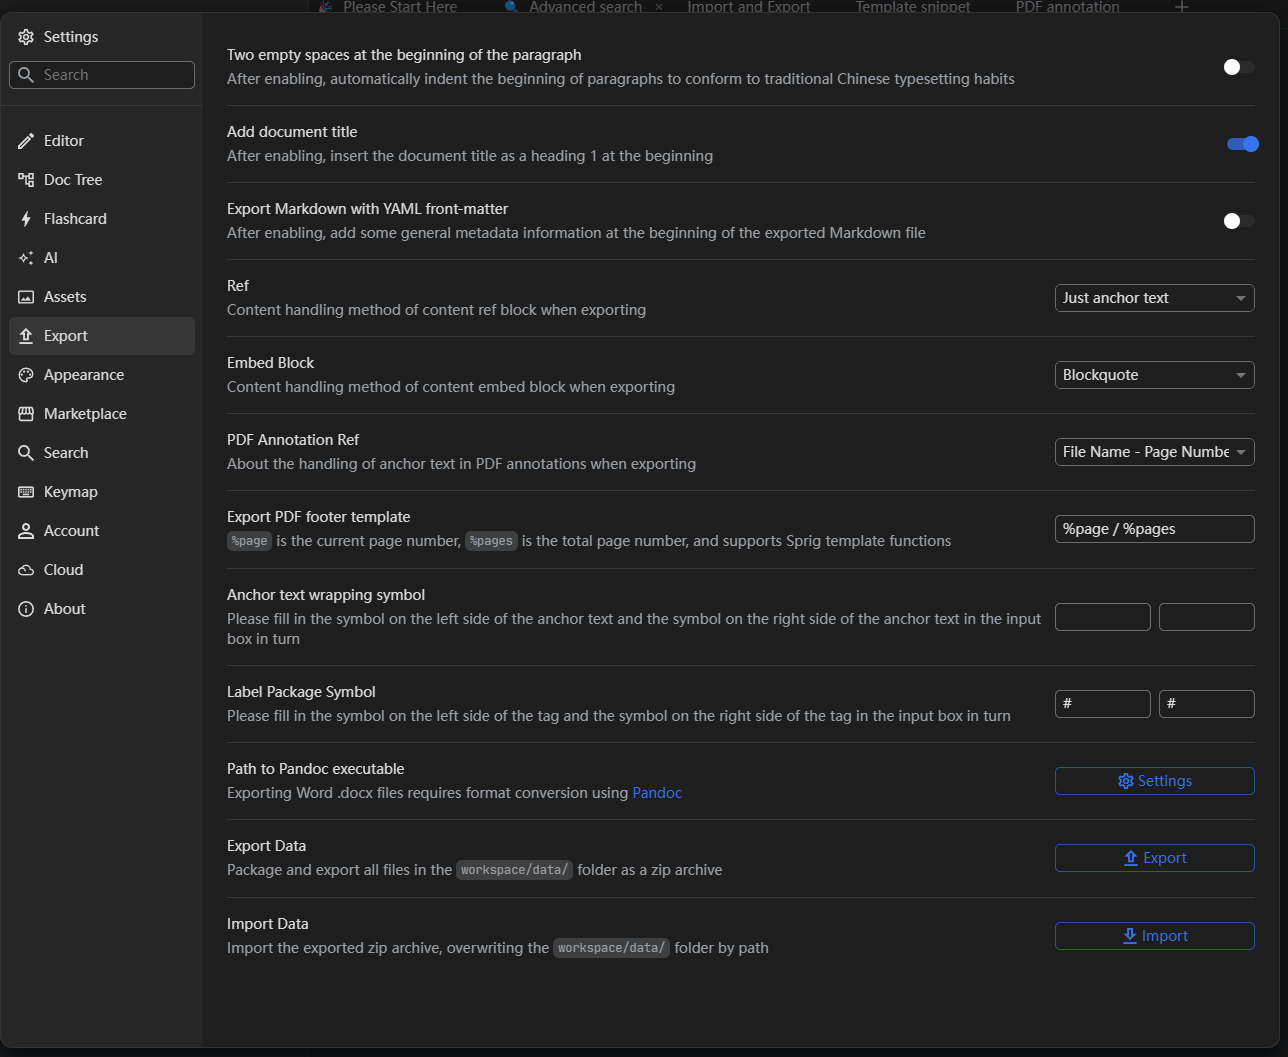Open the About settings section
Viewport: 1288px width, 1057px height.
[64, 609]
